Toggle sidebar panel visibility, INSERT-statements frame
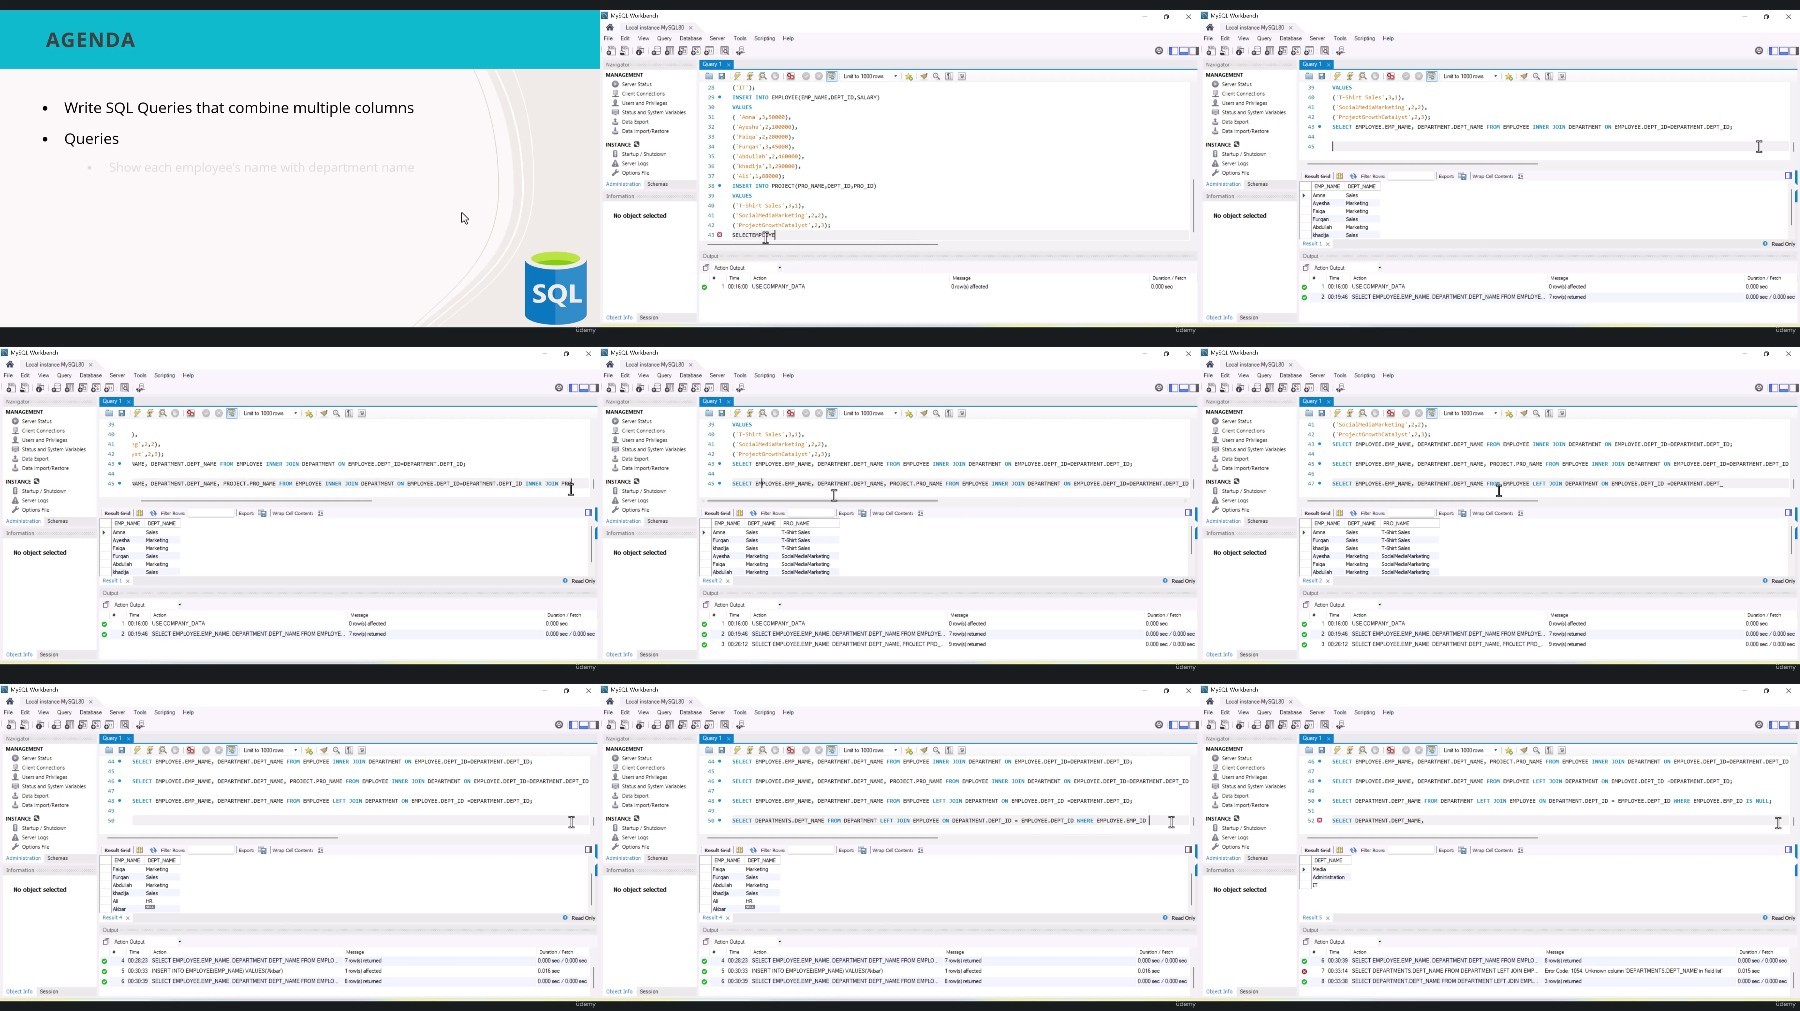This screenshot has width=1800, height=1011. 1174,50
